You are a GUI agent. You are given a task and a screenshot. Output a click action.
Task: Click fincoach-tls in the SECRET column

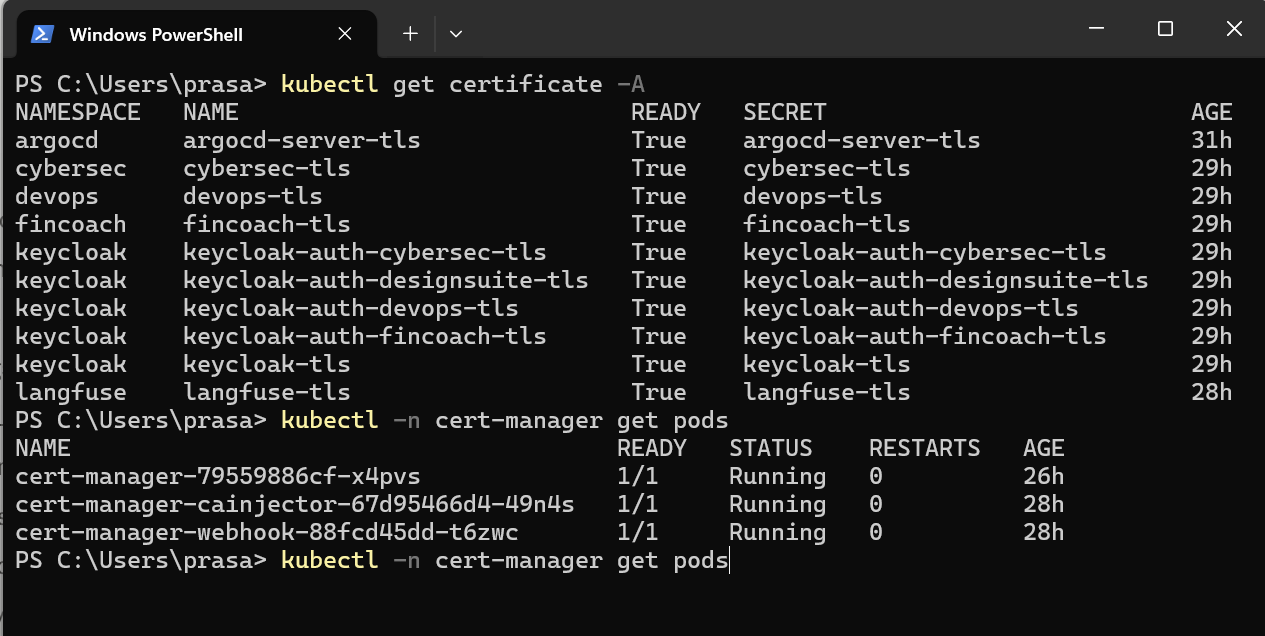click(827, 224)
